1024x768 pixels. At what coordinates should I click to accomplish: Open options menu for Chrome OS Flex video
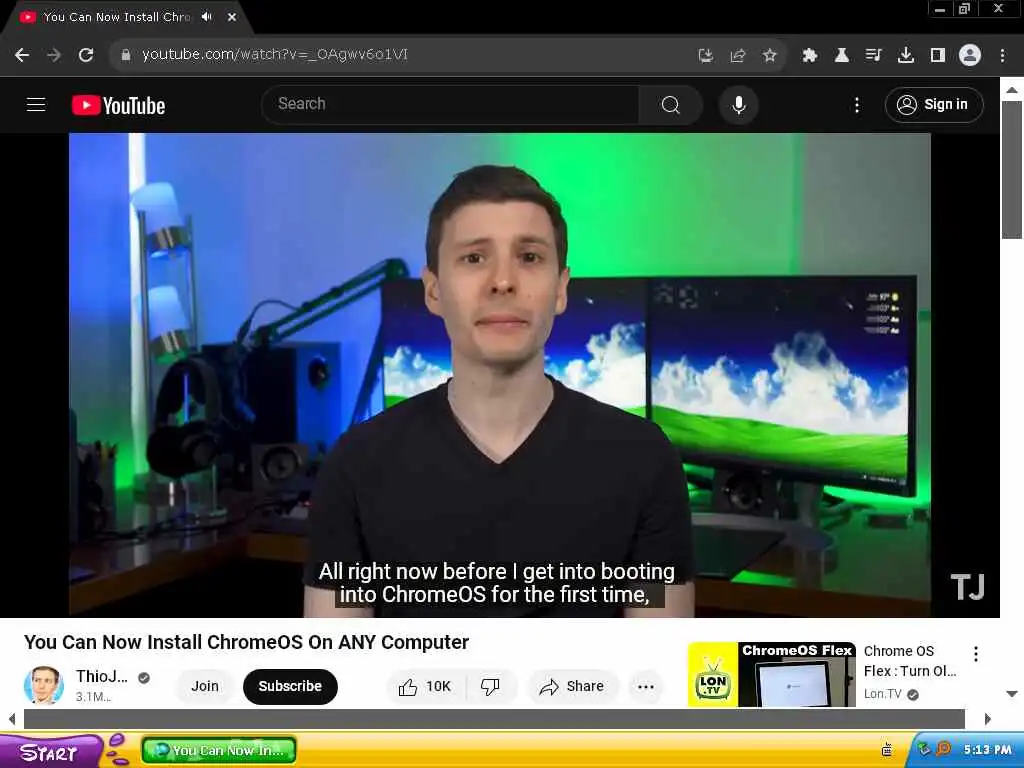pos(976,654)
